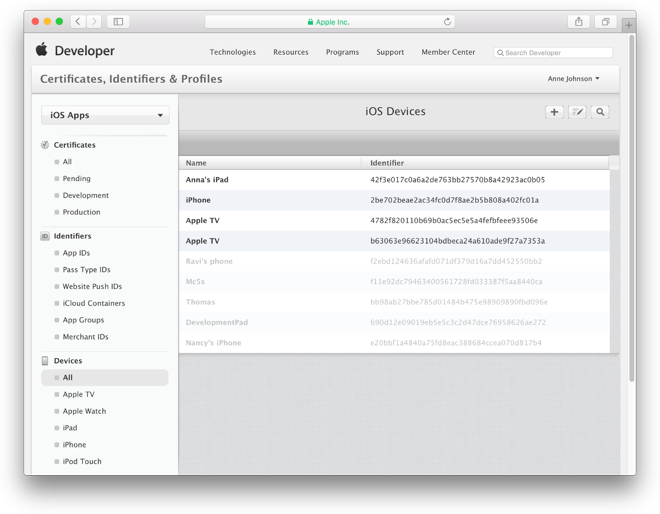Open Website Push IDs

(x=92, y=287)
